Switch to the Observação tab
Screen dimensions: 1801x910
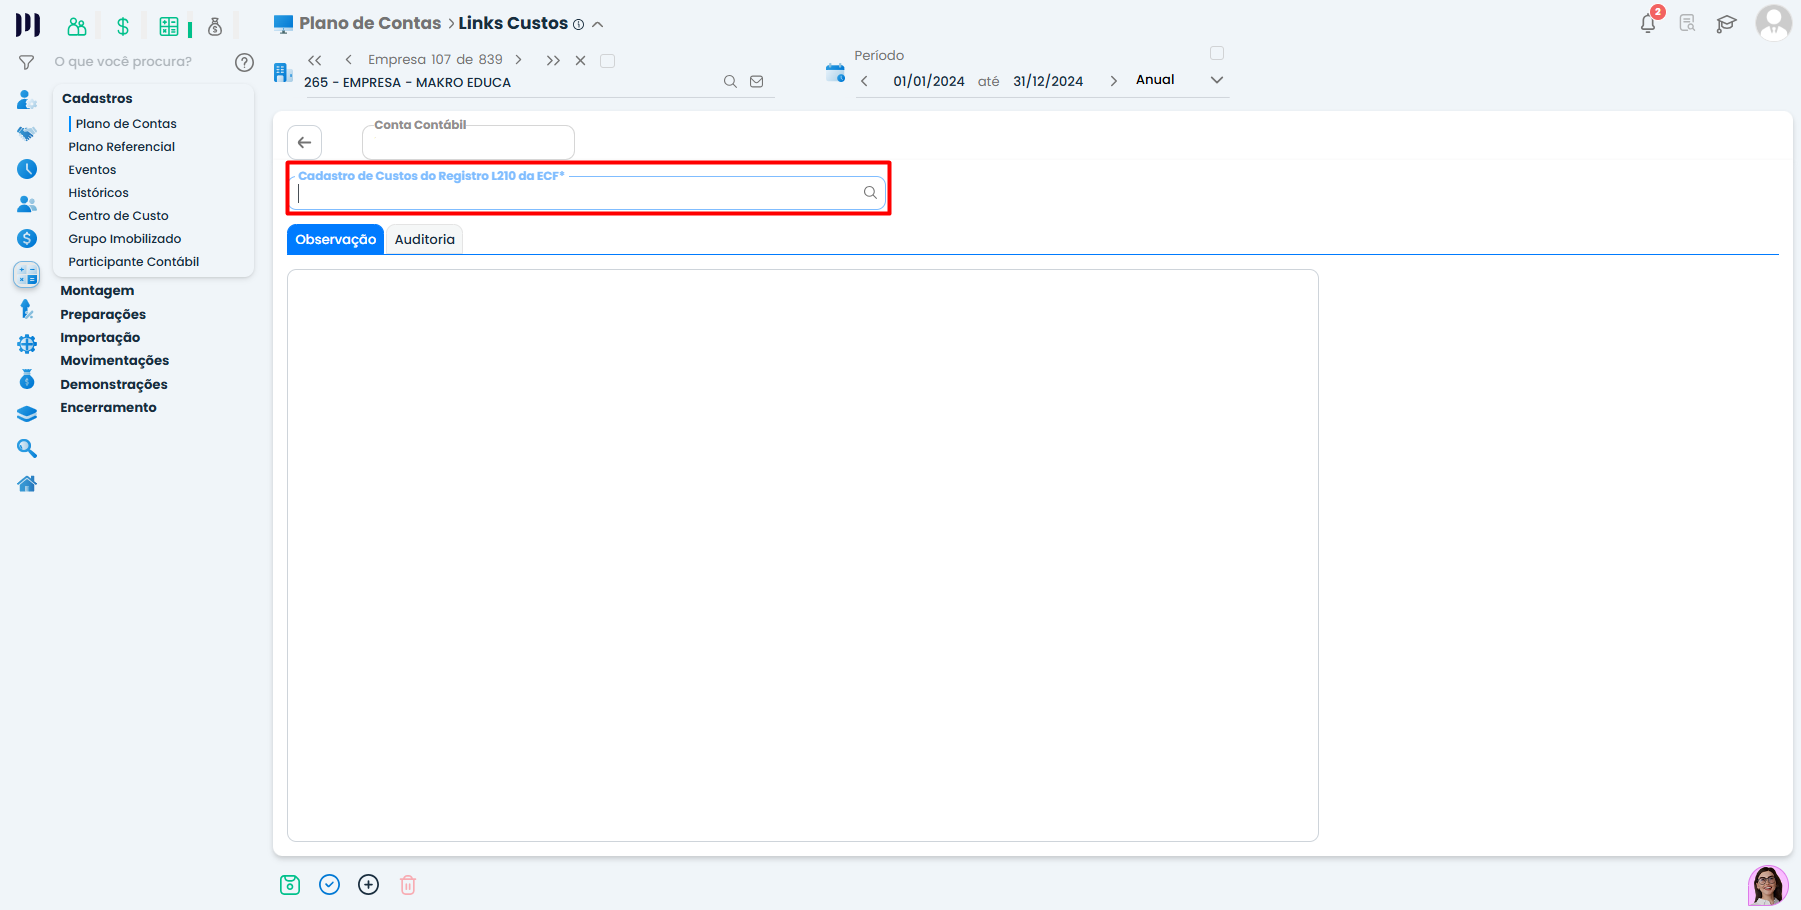point(335,239)
